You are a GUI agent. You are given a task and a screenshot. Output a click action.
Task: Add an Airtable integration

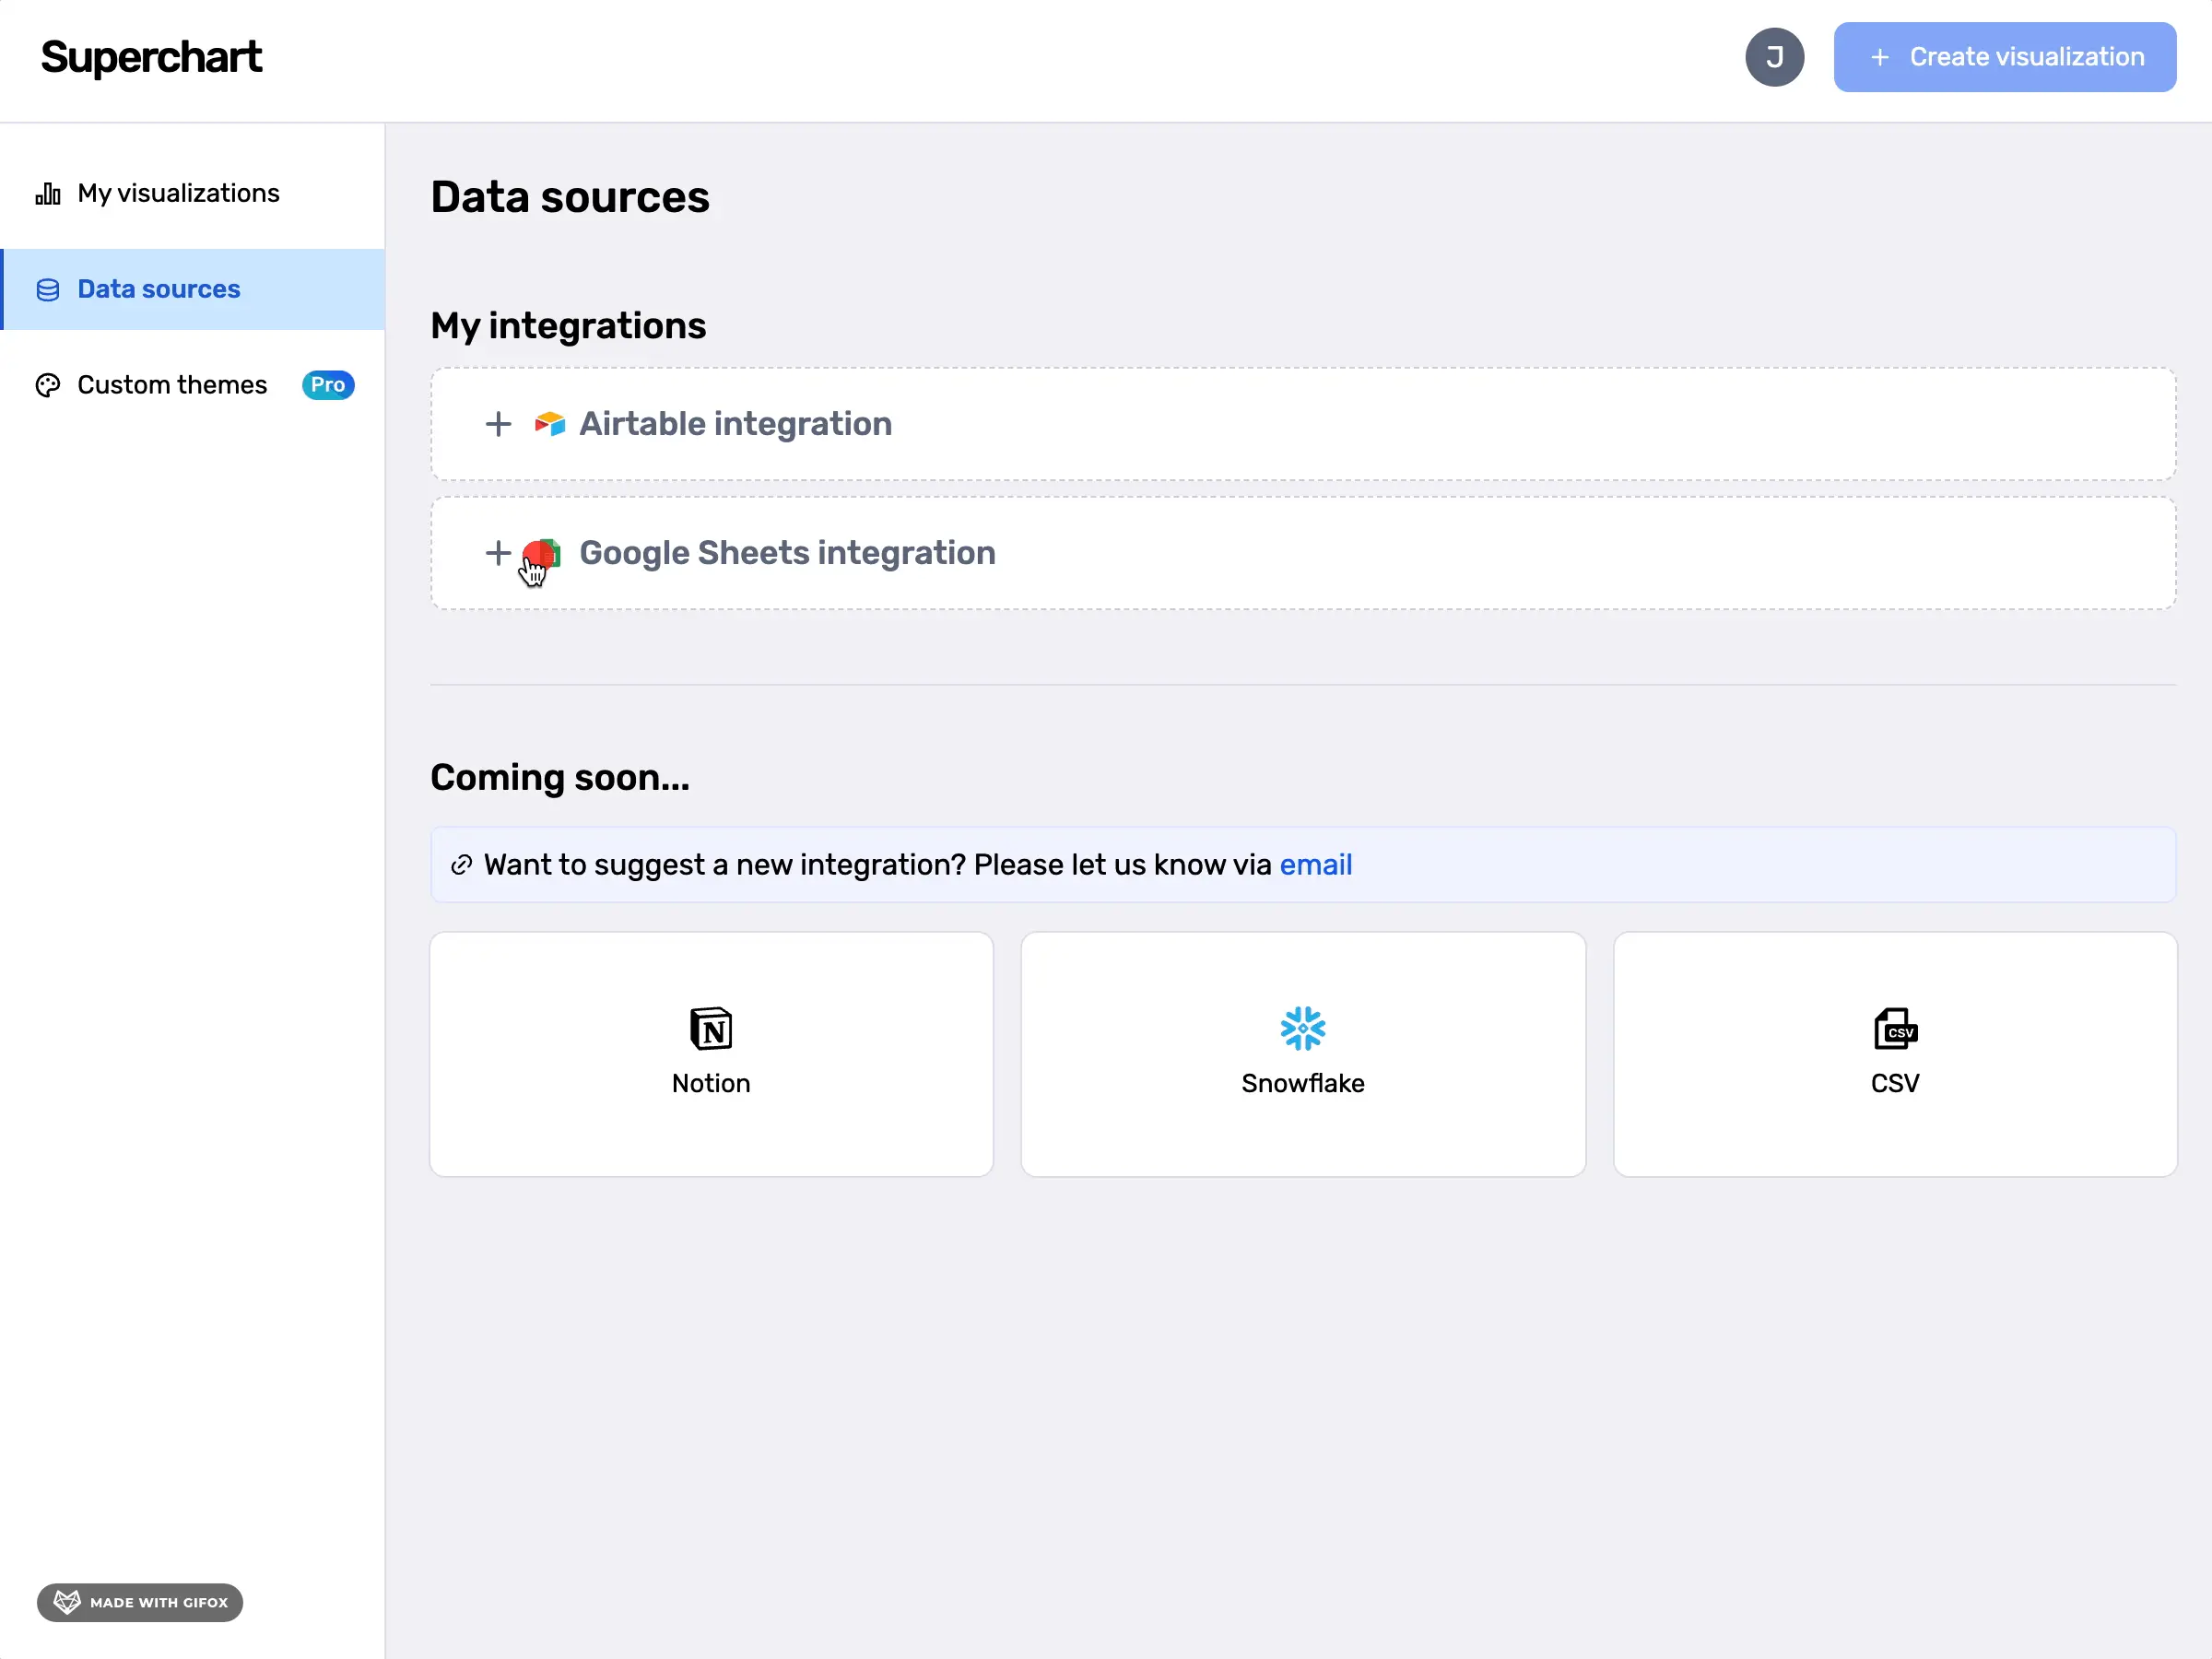(x=1303, y=424)
